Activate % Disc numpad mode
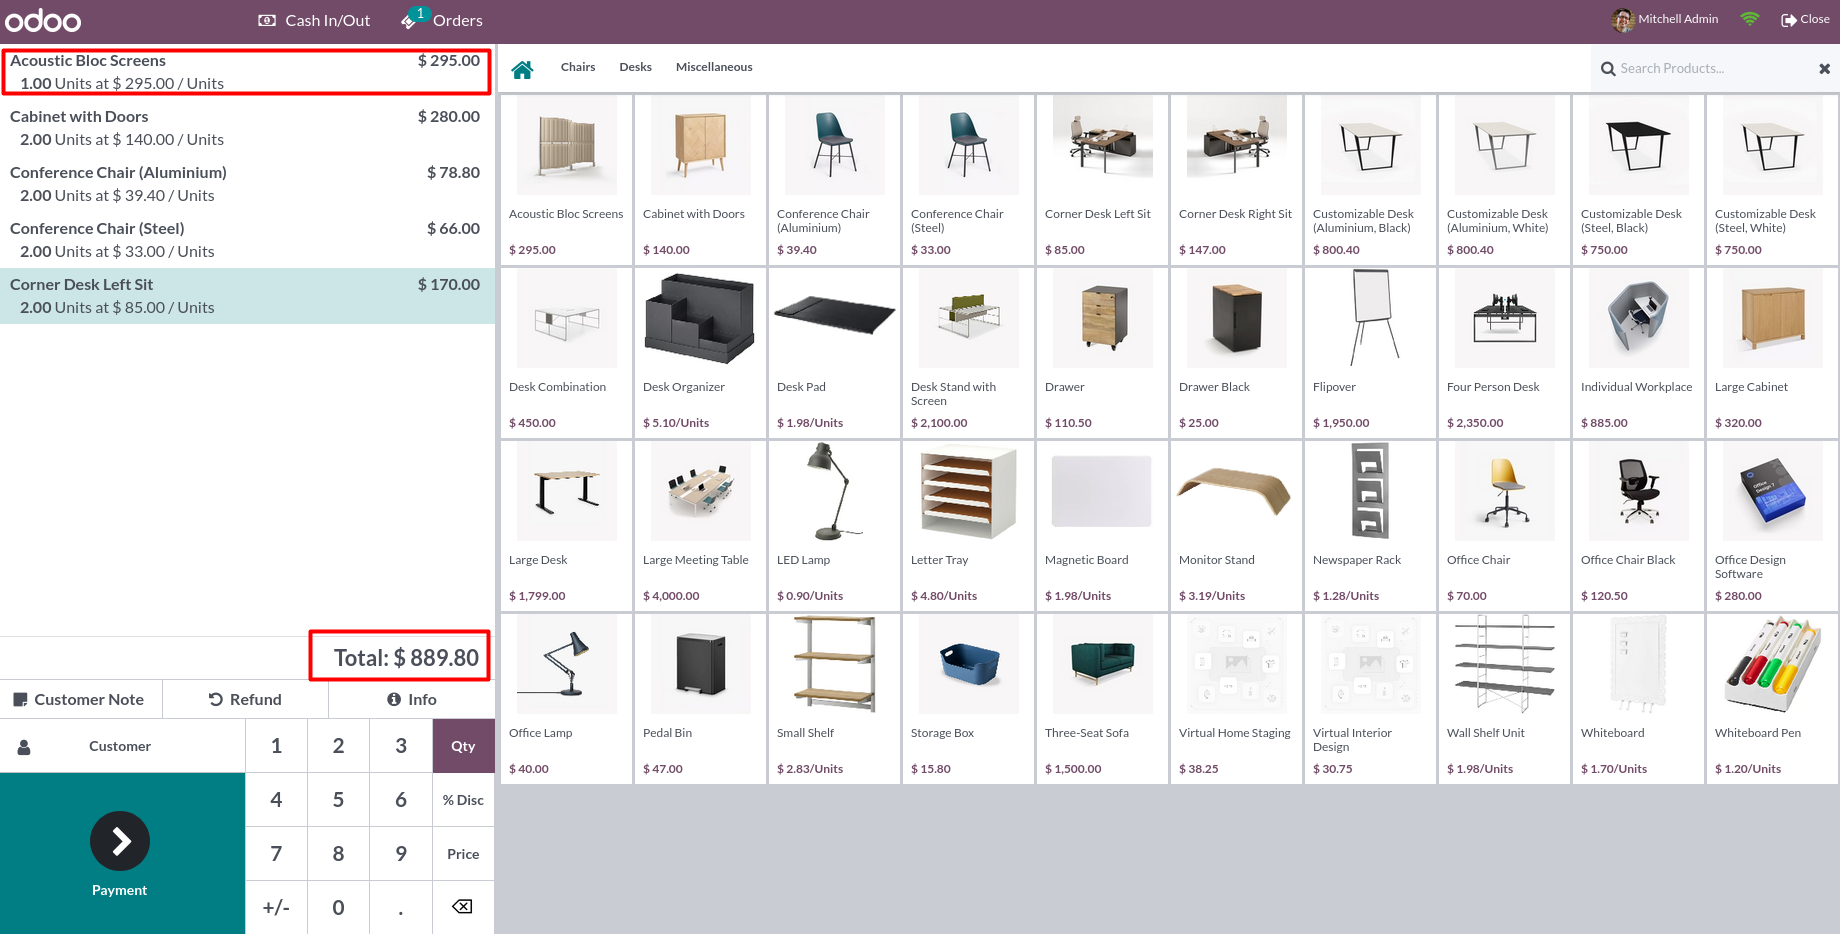This screenshot has height=934, width=1840. tap(463, 800)
